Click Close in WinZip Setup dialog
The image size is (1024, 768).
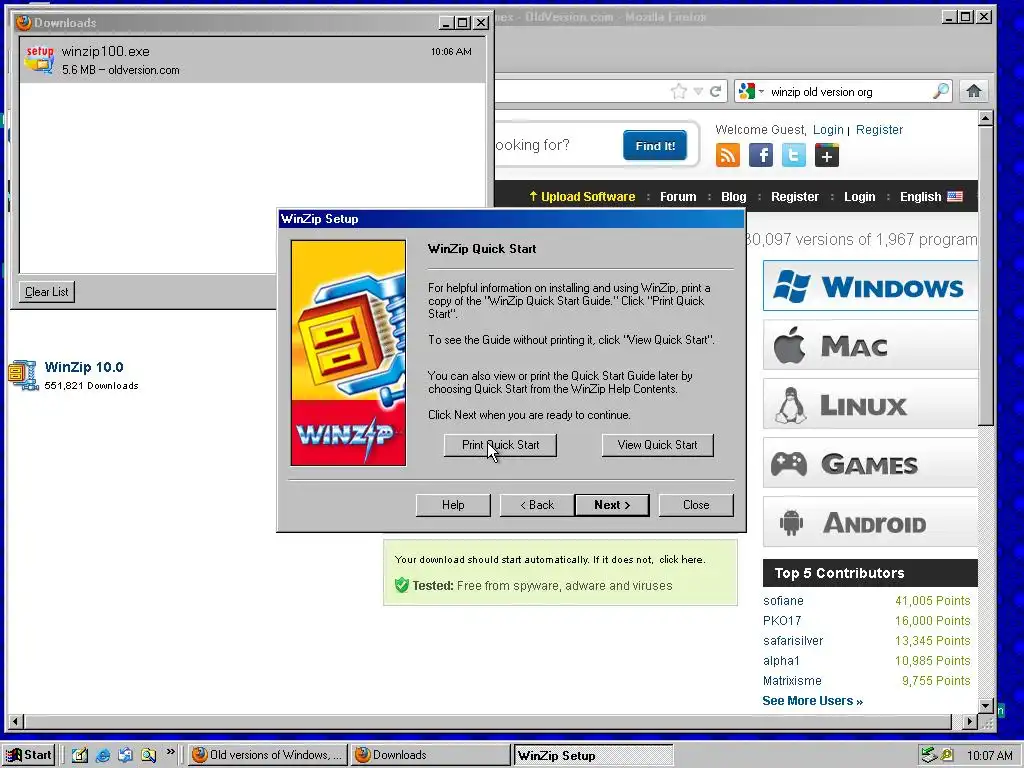[696, 505]
